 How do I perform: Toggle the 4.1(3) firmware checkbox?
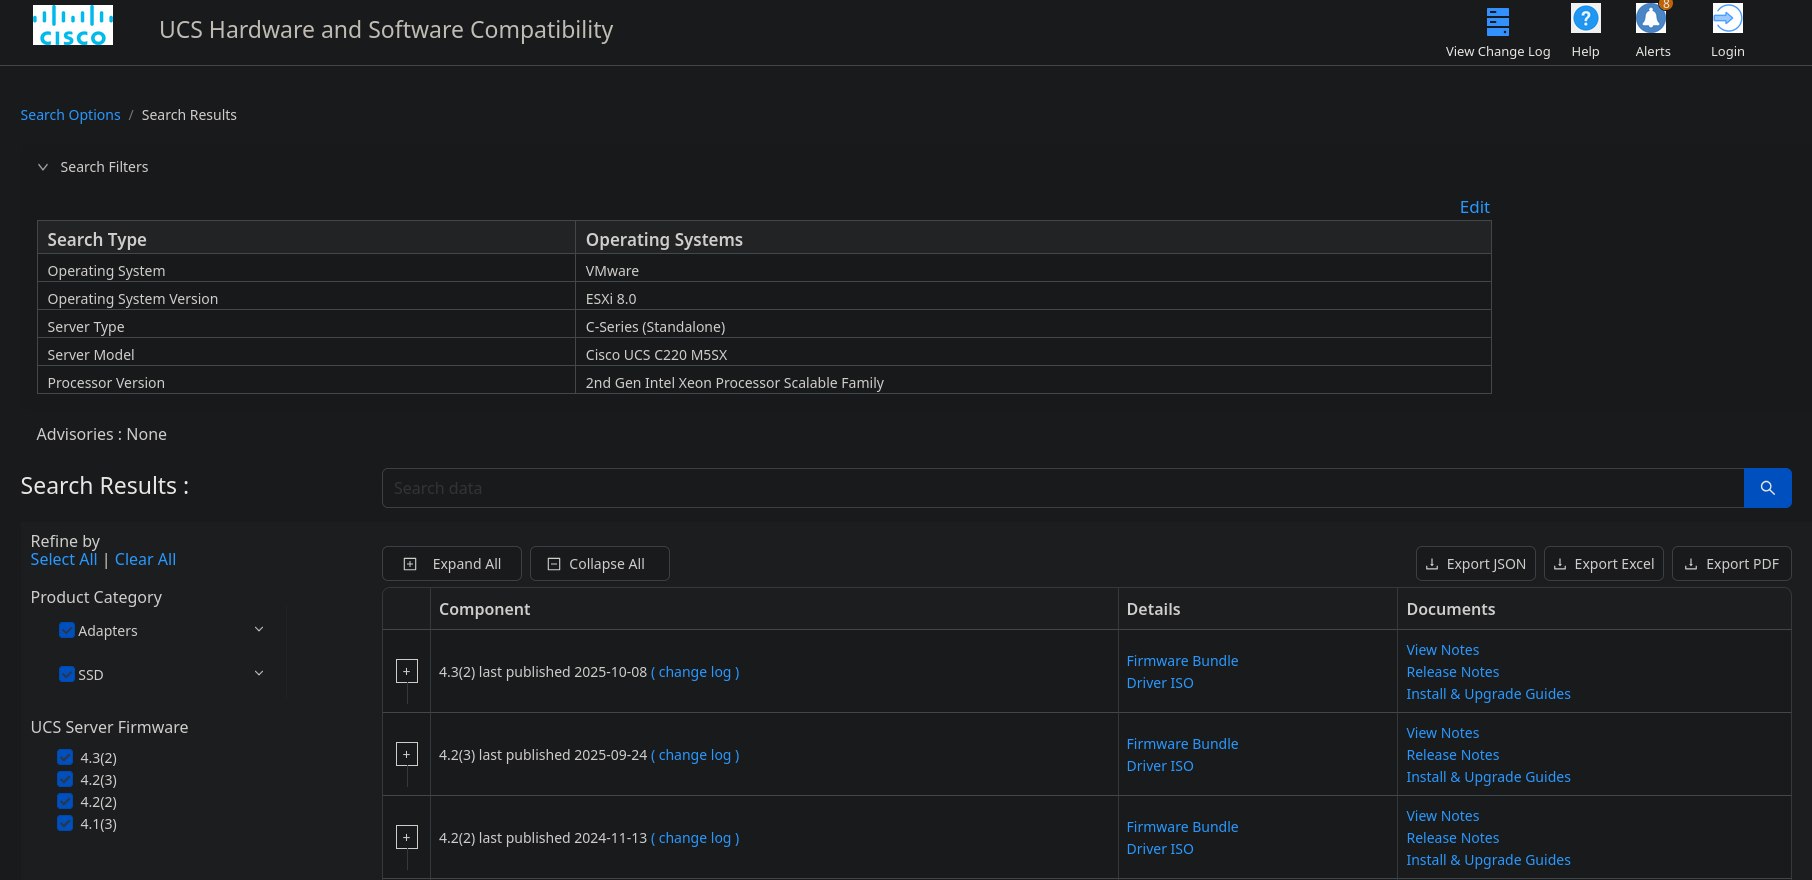click(65, 823)
